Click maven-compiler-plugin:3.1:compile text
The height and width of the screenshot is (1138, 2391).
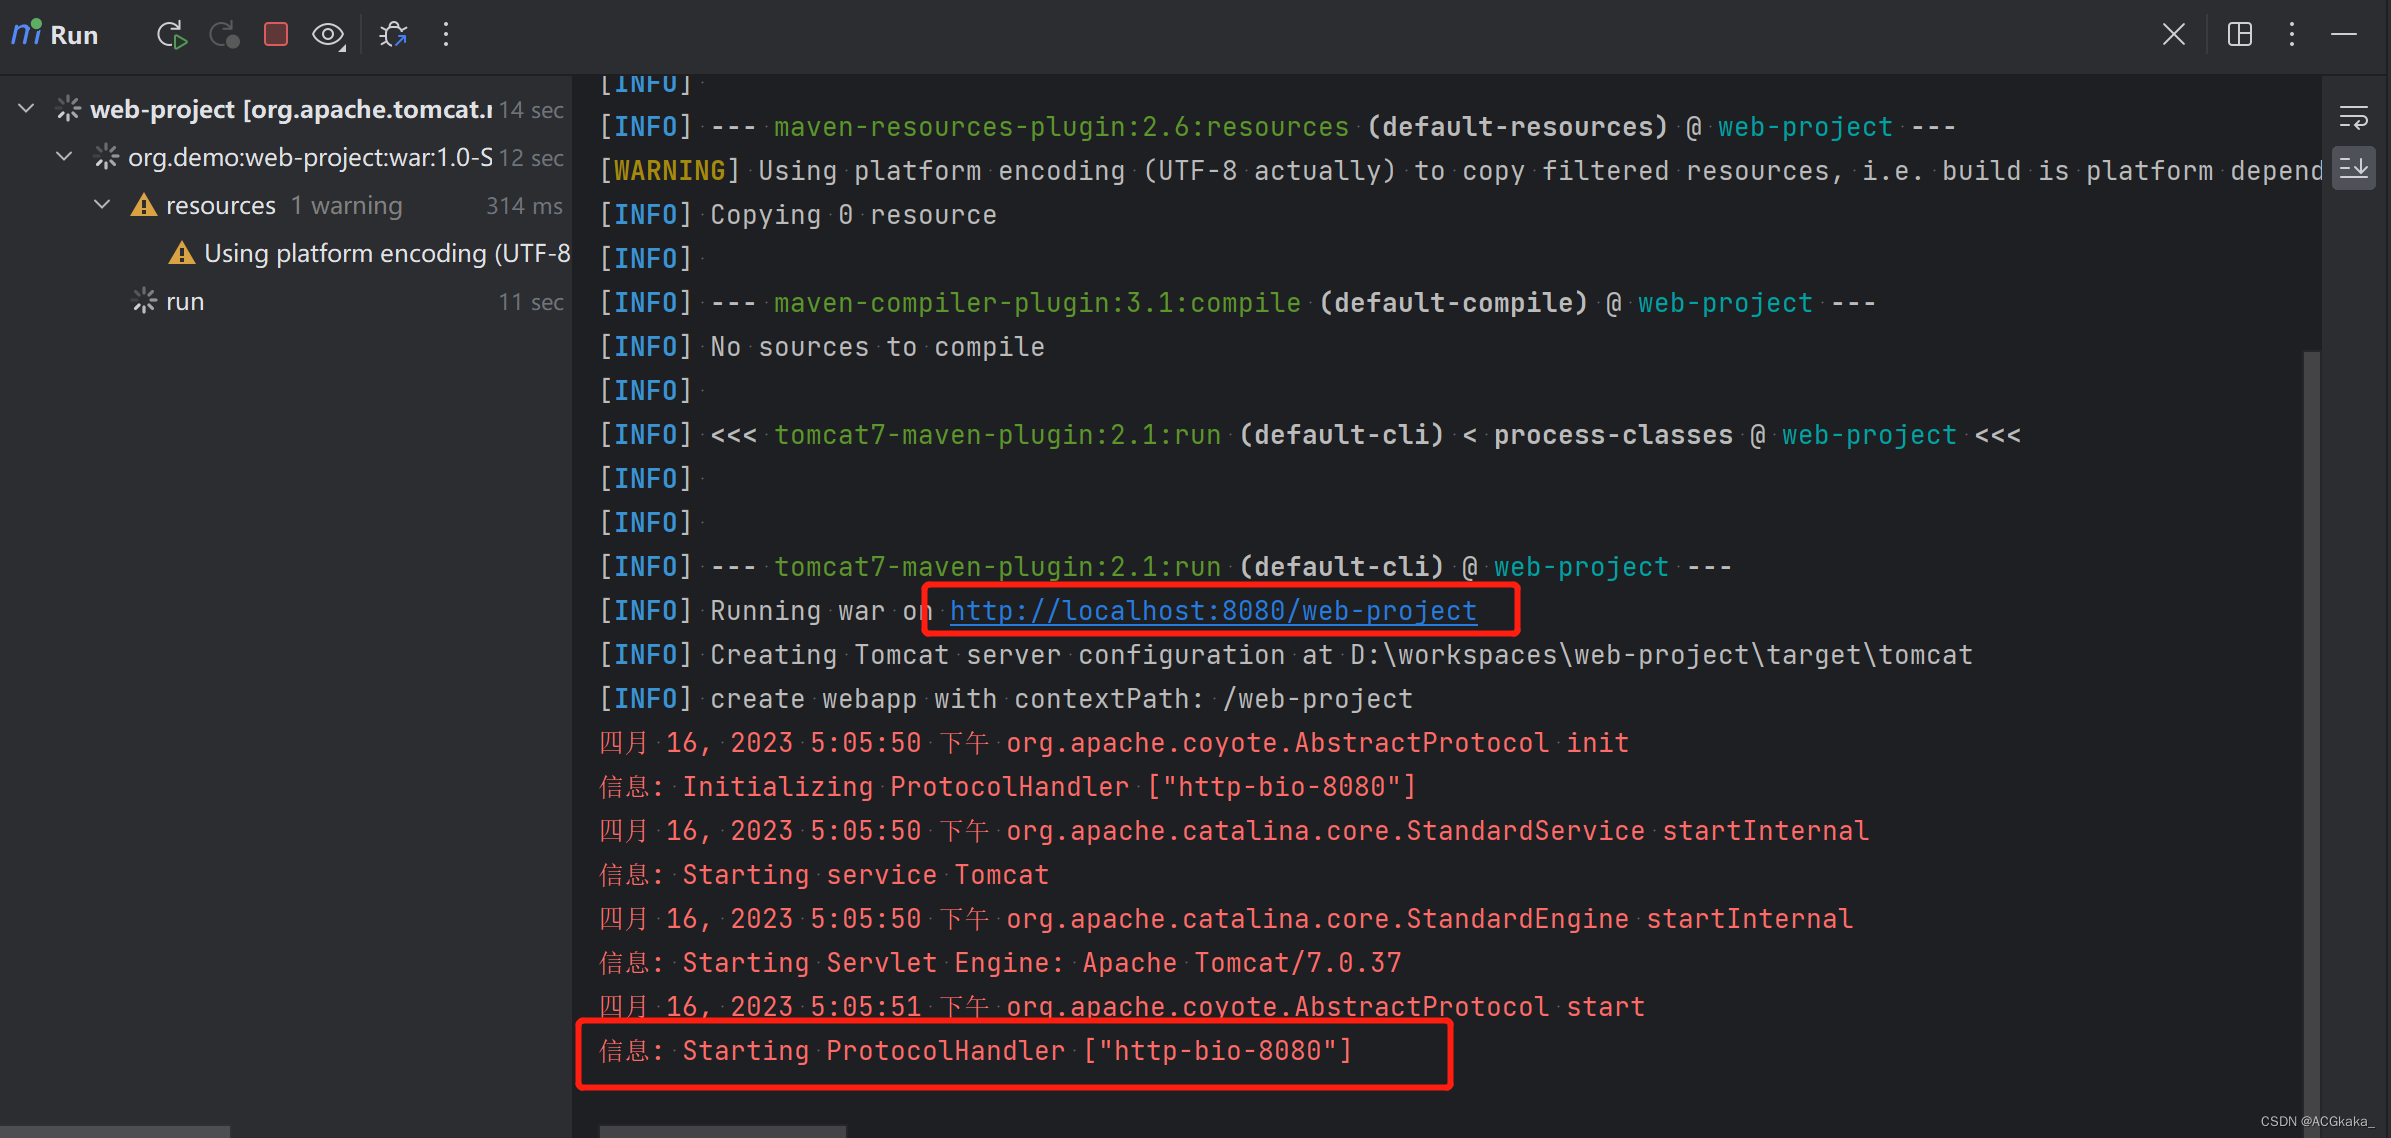[x=1038, y=303]
